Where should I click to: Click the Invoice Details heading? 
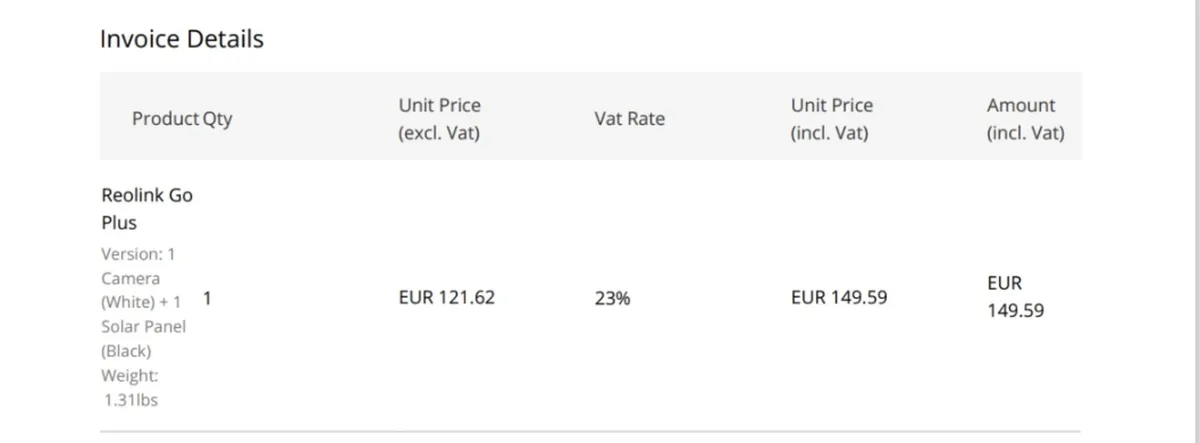[x=181, y=39]
